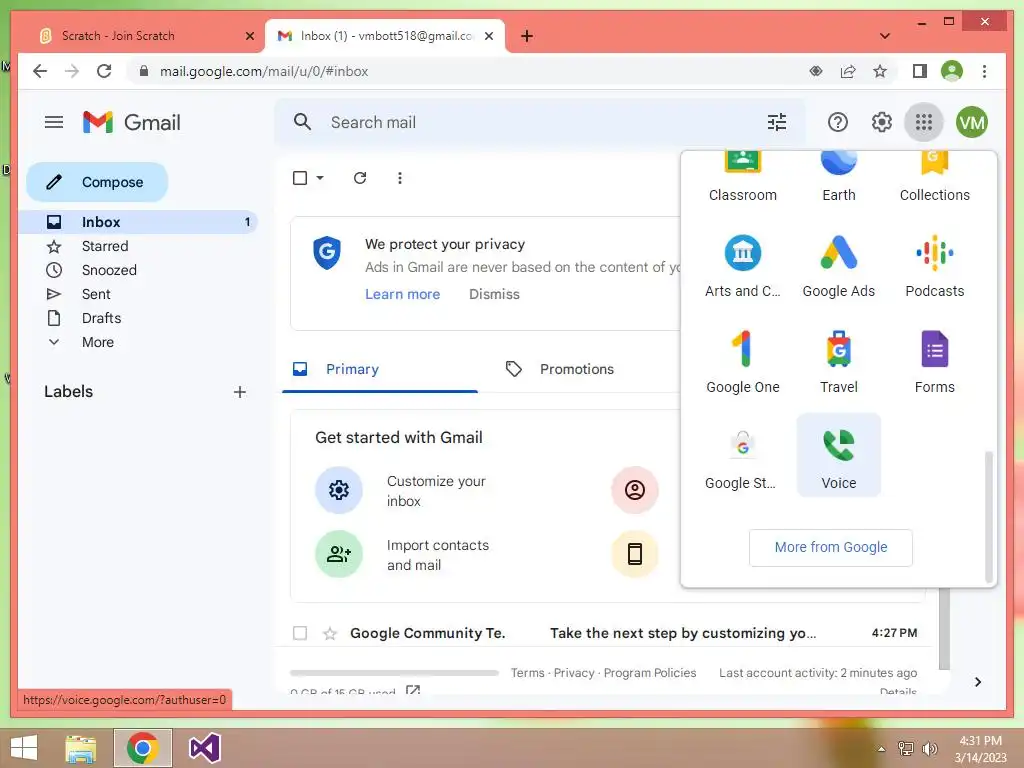Switch to the Promotions tab
This screenshot has width=1024, height=768.
tap(577, 369)
